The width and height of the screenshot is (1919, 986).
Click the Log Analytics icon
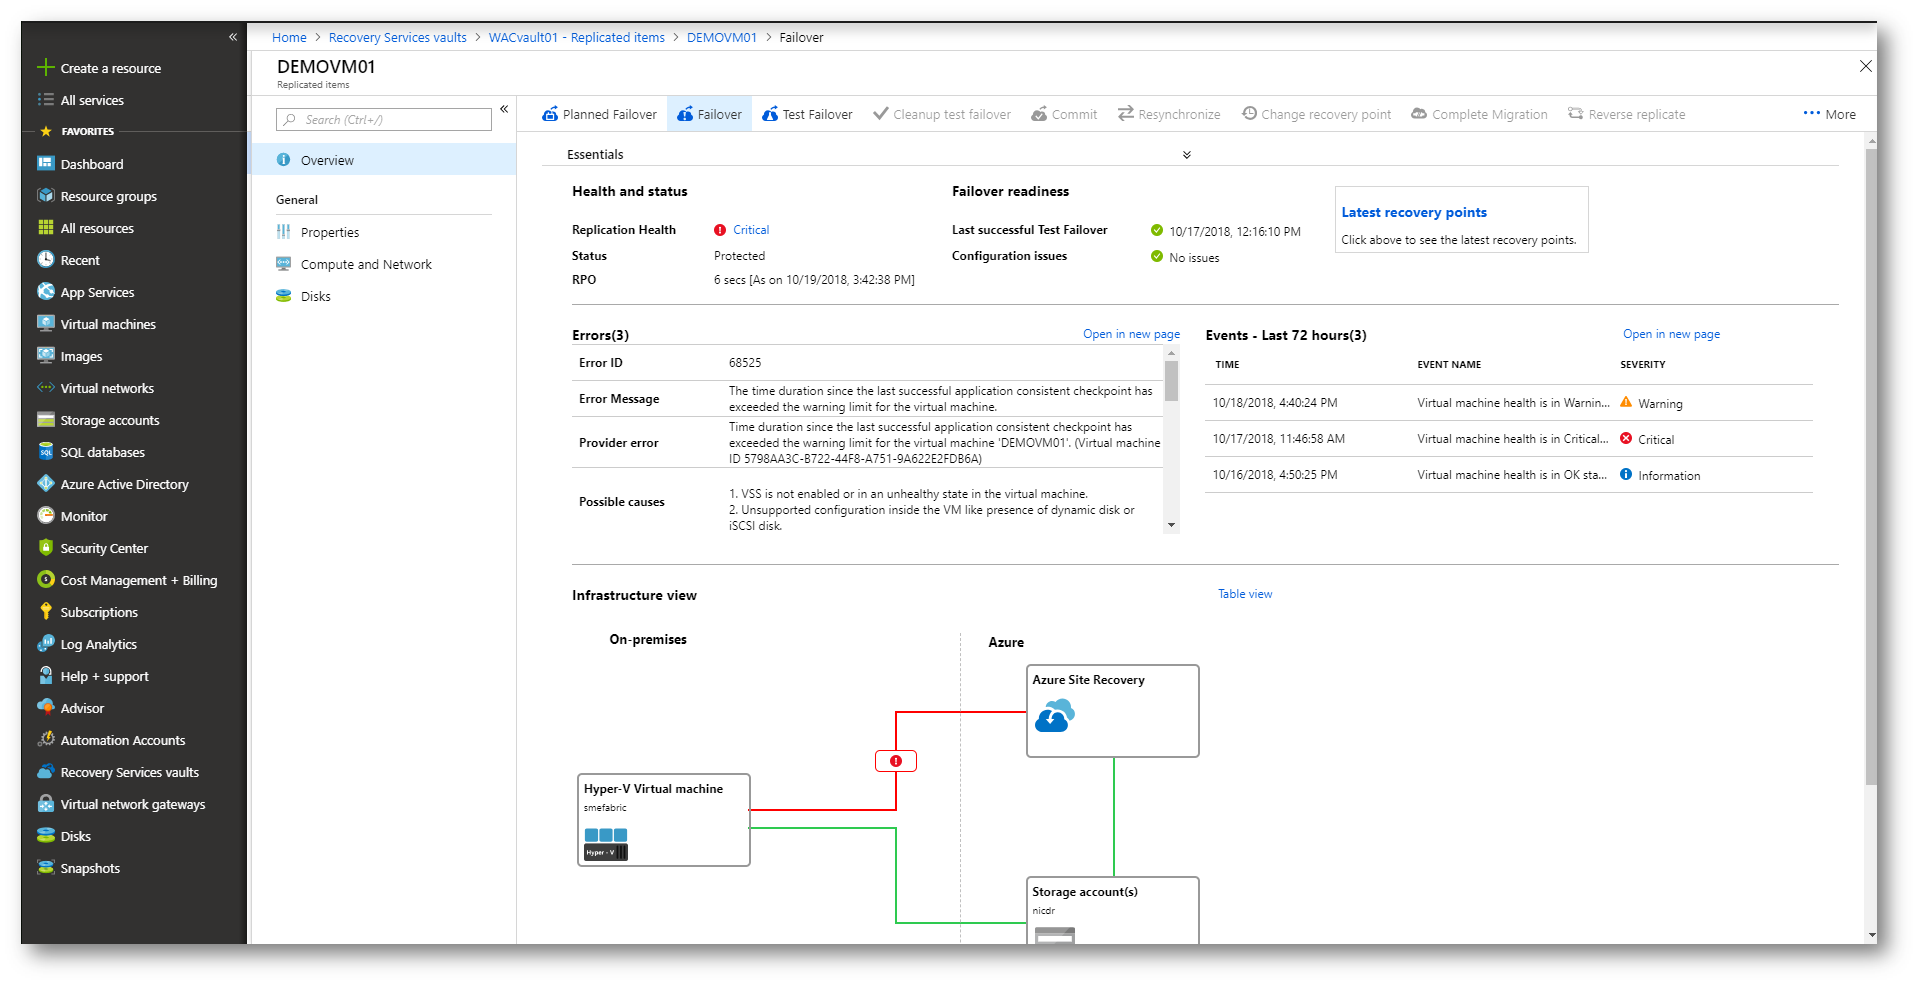(x=45, y=644)
